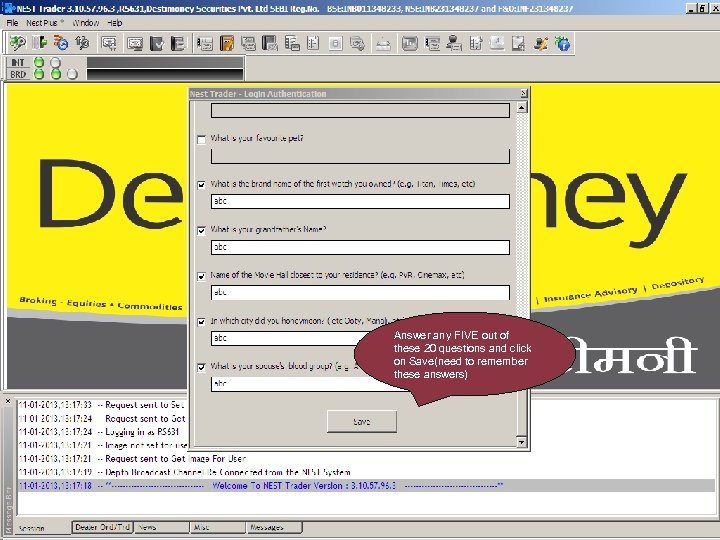Click the faded laptop toolbar icon
The width and height of the screenshot is (720, 540).
click(x=497, y=44)
